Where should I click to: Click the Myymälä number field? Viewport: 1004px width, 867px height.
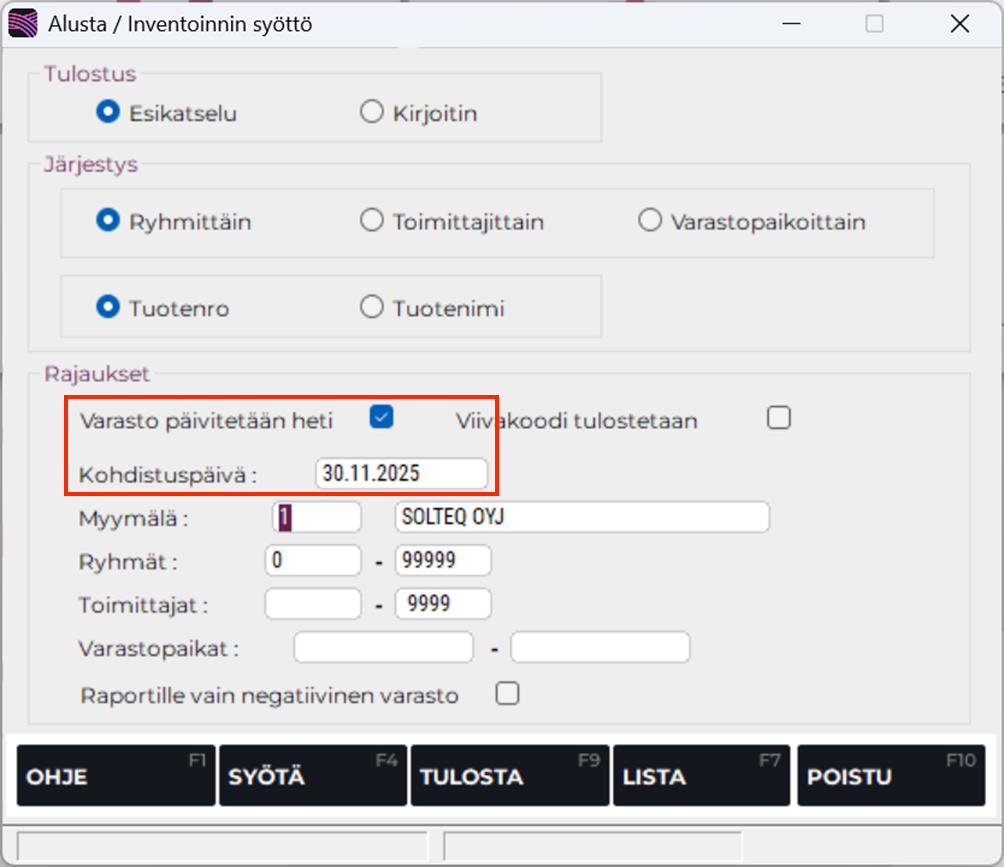point(316,517)
